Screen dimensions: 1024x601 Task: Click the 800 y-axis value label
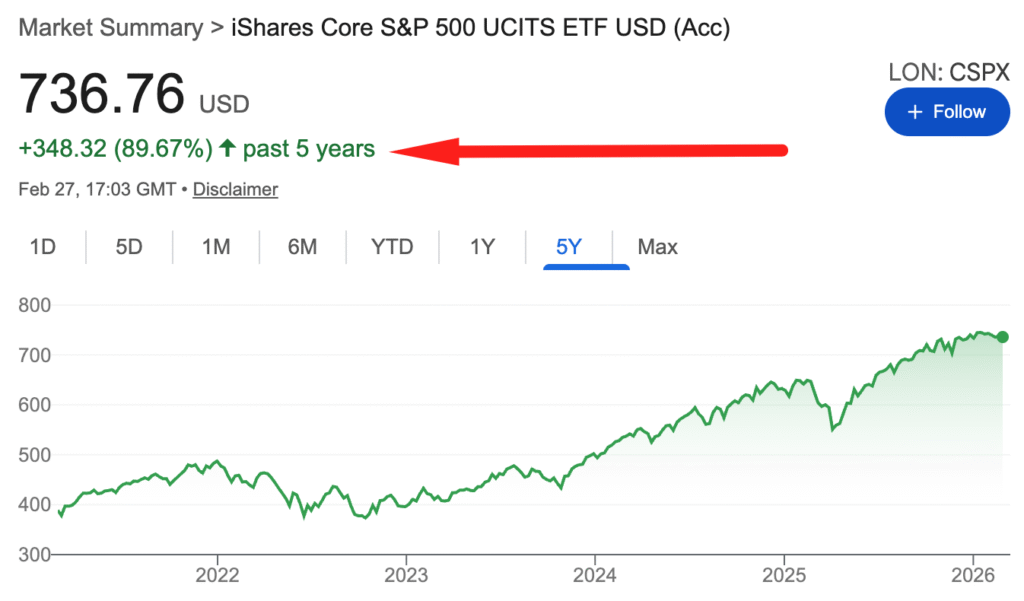coord(35,304)
